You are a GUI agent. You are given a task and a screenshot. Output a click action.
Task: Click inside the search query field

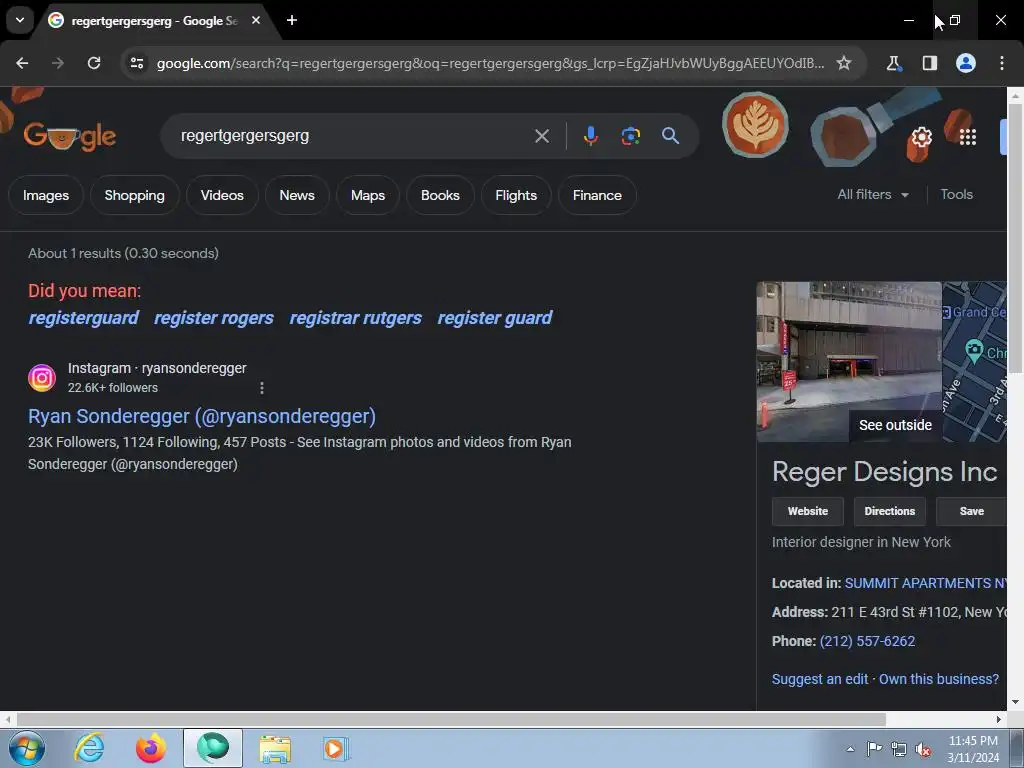coord(353,136)
